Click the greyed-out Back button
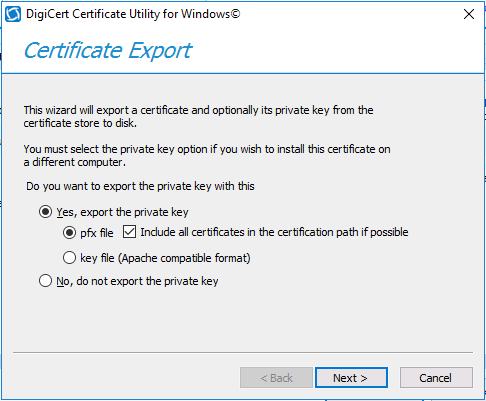Viewport: 486px width, 401px height. coord(276,378)
